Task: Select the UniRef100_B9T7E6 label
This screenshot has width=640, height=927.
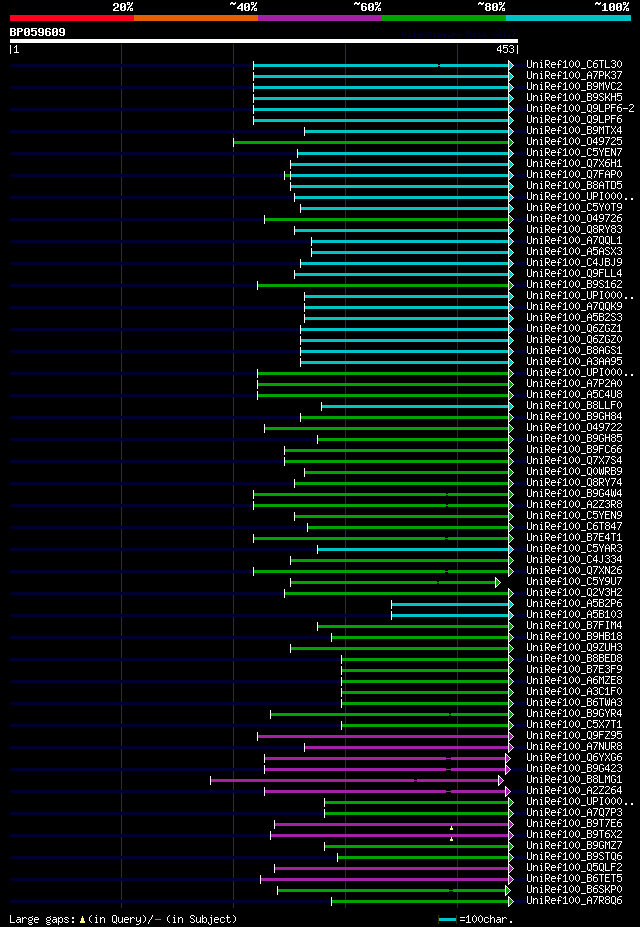Action: click(x=574, y=824)
